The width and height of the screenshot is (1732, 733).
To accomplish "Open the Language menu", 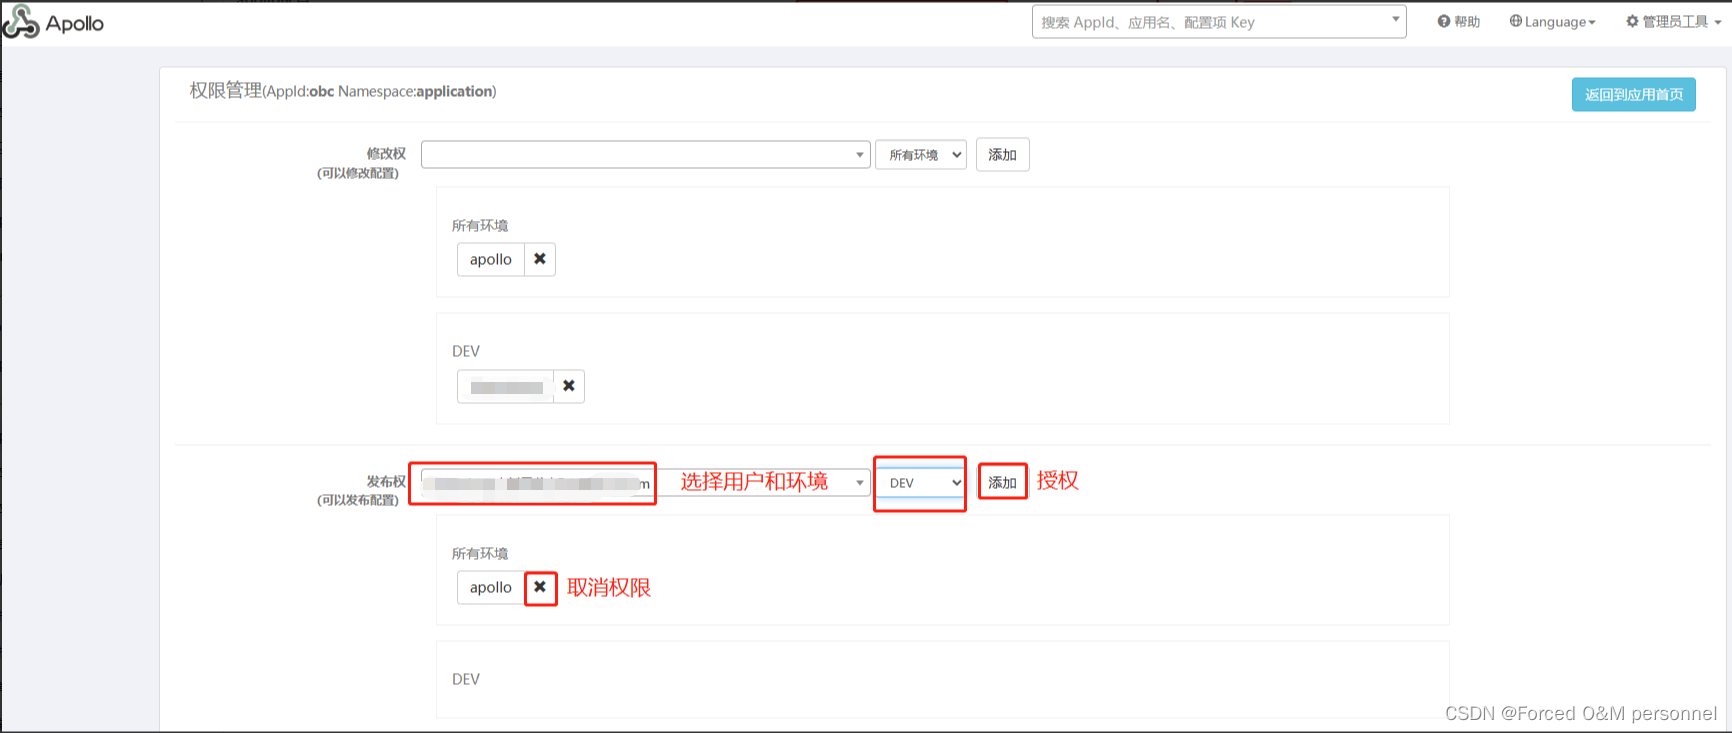I will (x=1552, y=22).
